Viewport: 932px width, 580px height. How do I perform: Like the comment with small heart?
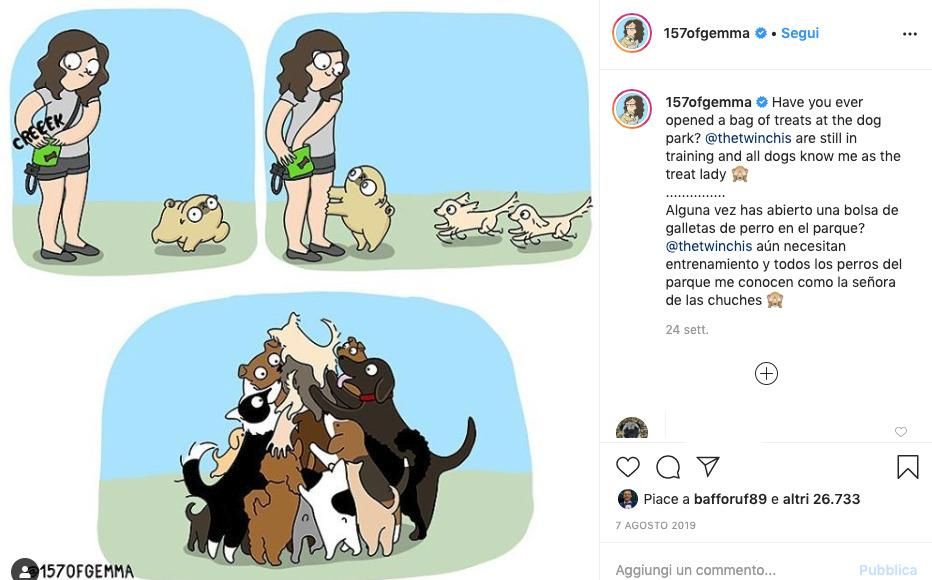coord(901,432)
